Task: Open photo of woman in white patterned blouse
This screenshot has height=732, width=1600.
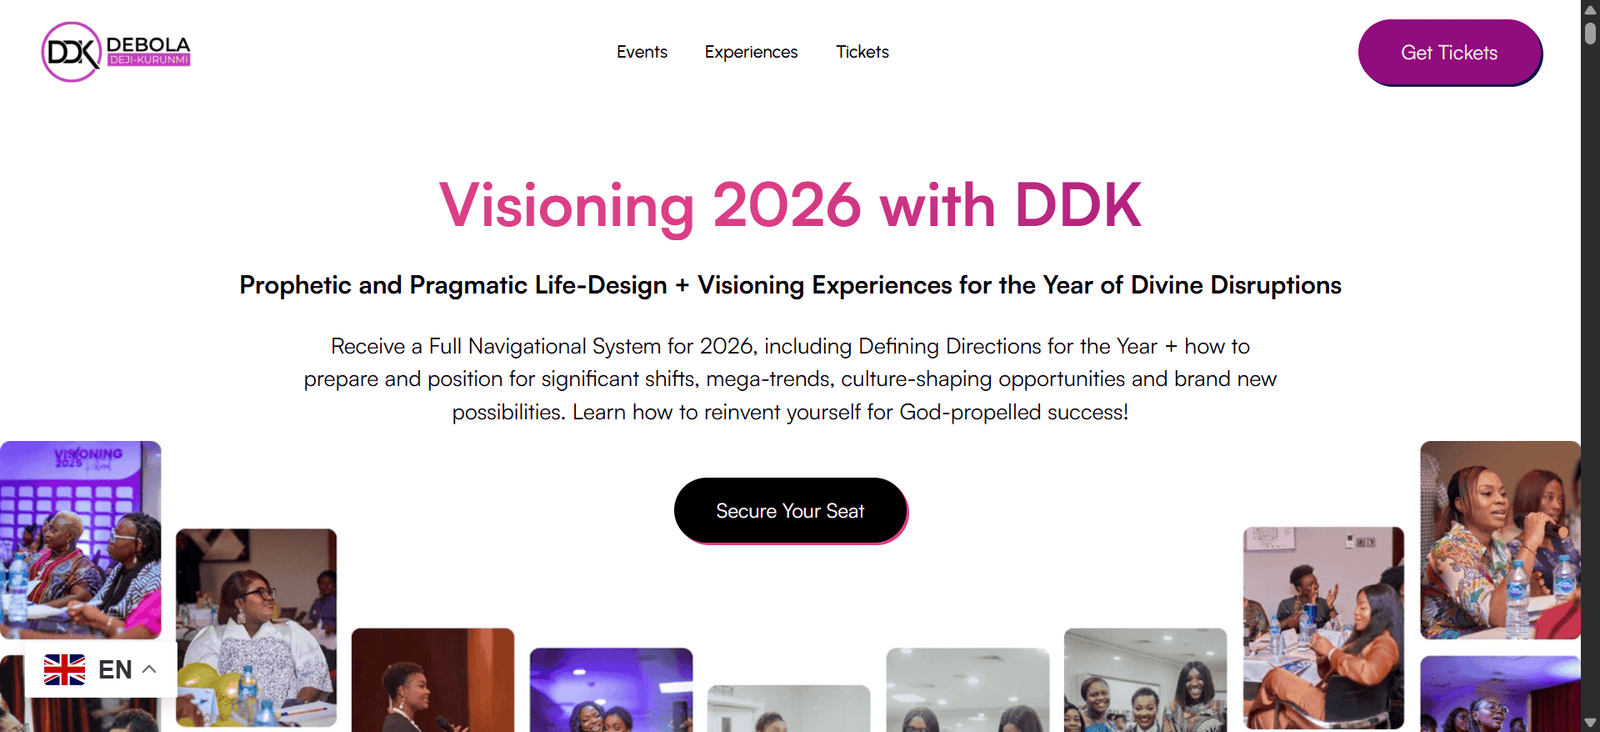Action: point(256,627)
